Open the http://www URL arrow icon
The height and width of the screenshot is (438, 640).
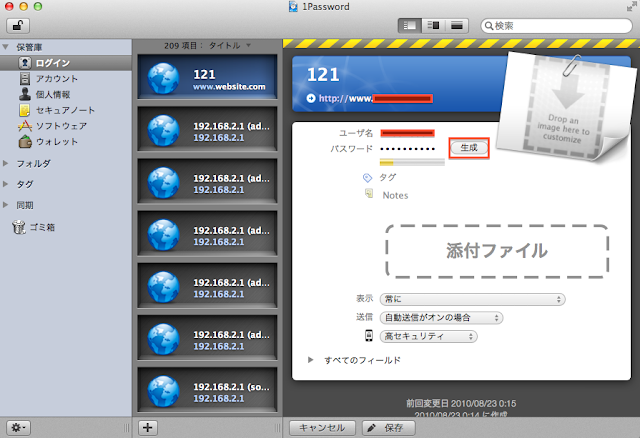[311, 98]
